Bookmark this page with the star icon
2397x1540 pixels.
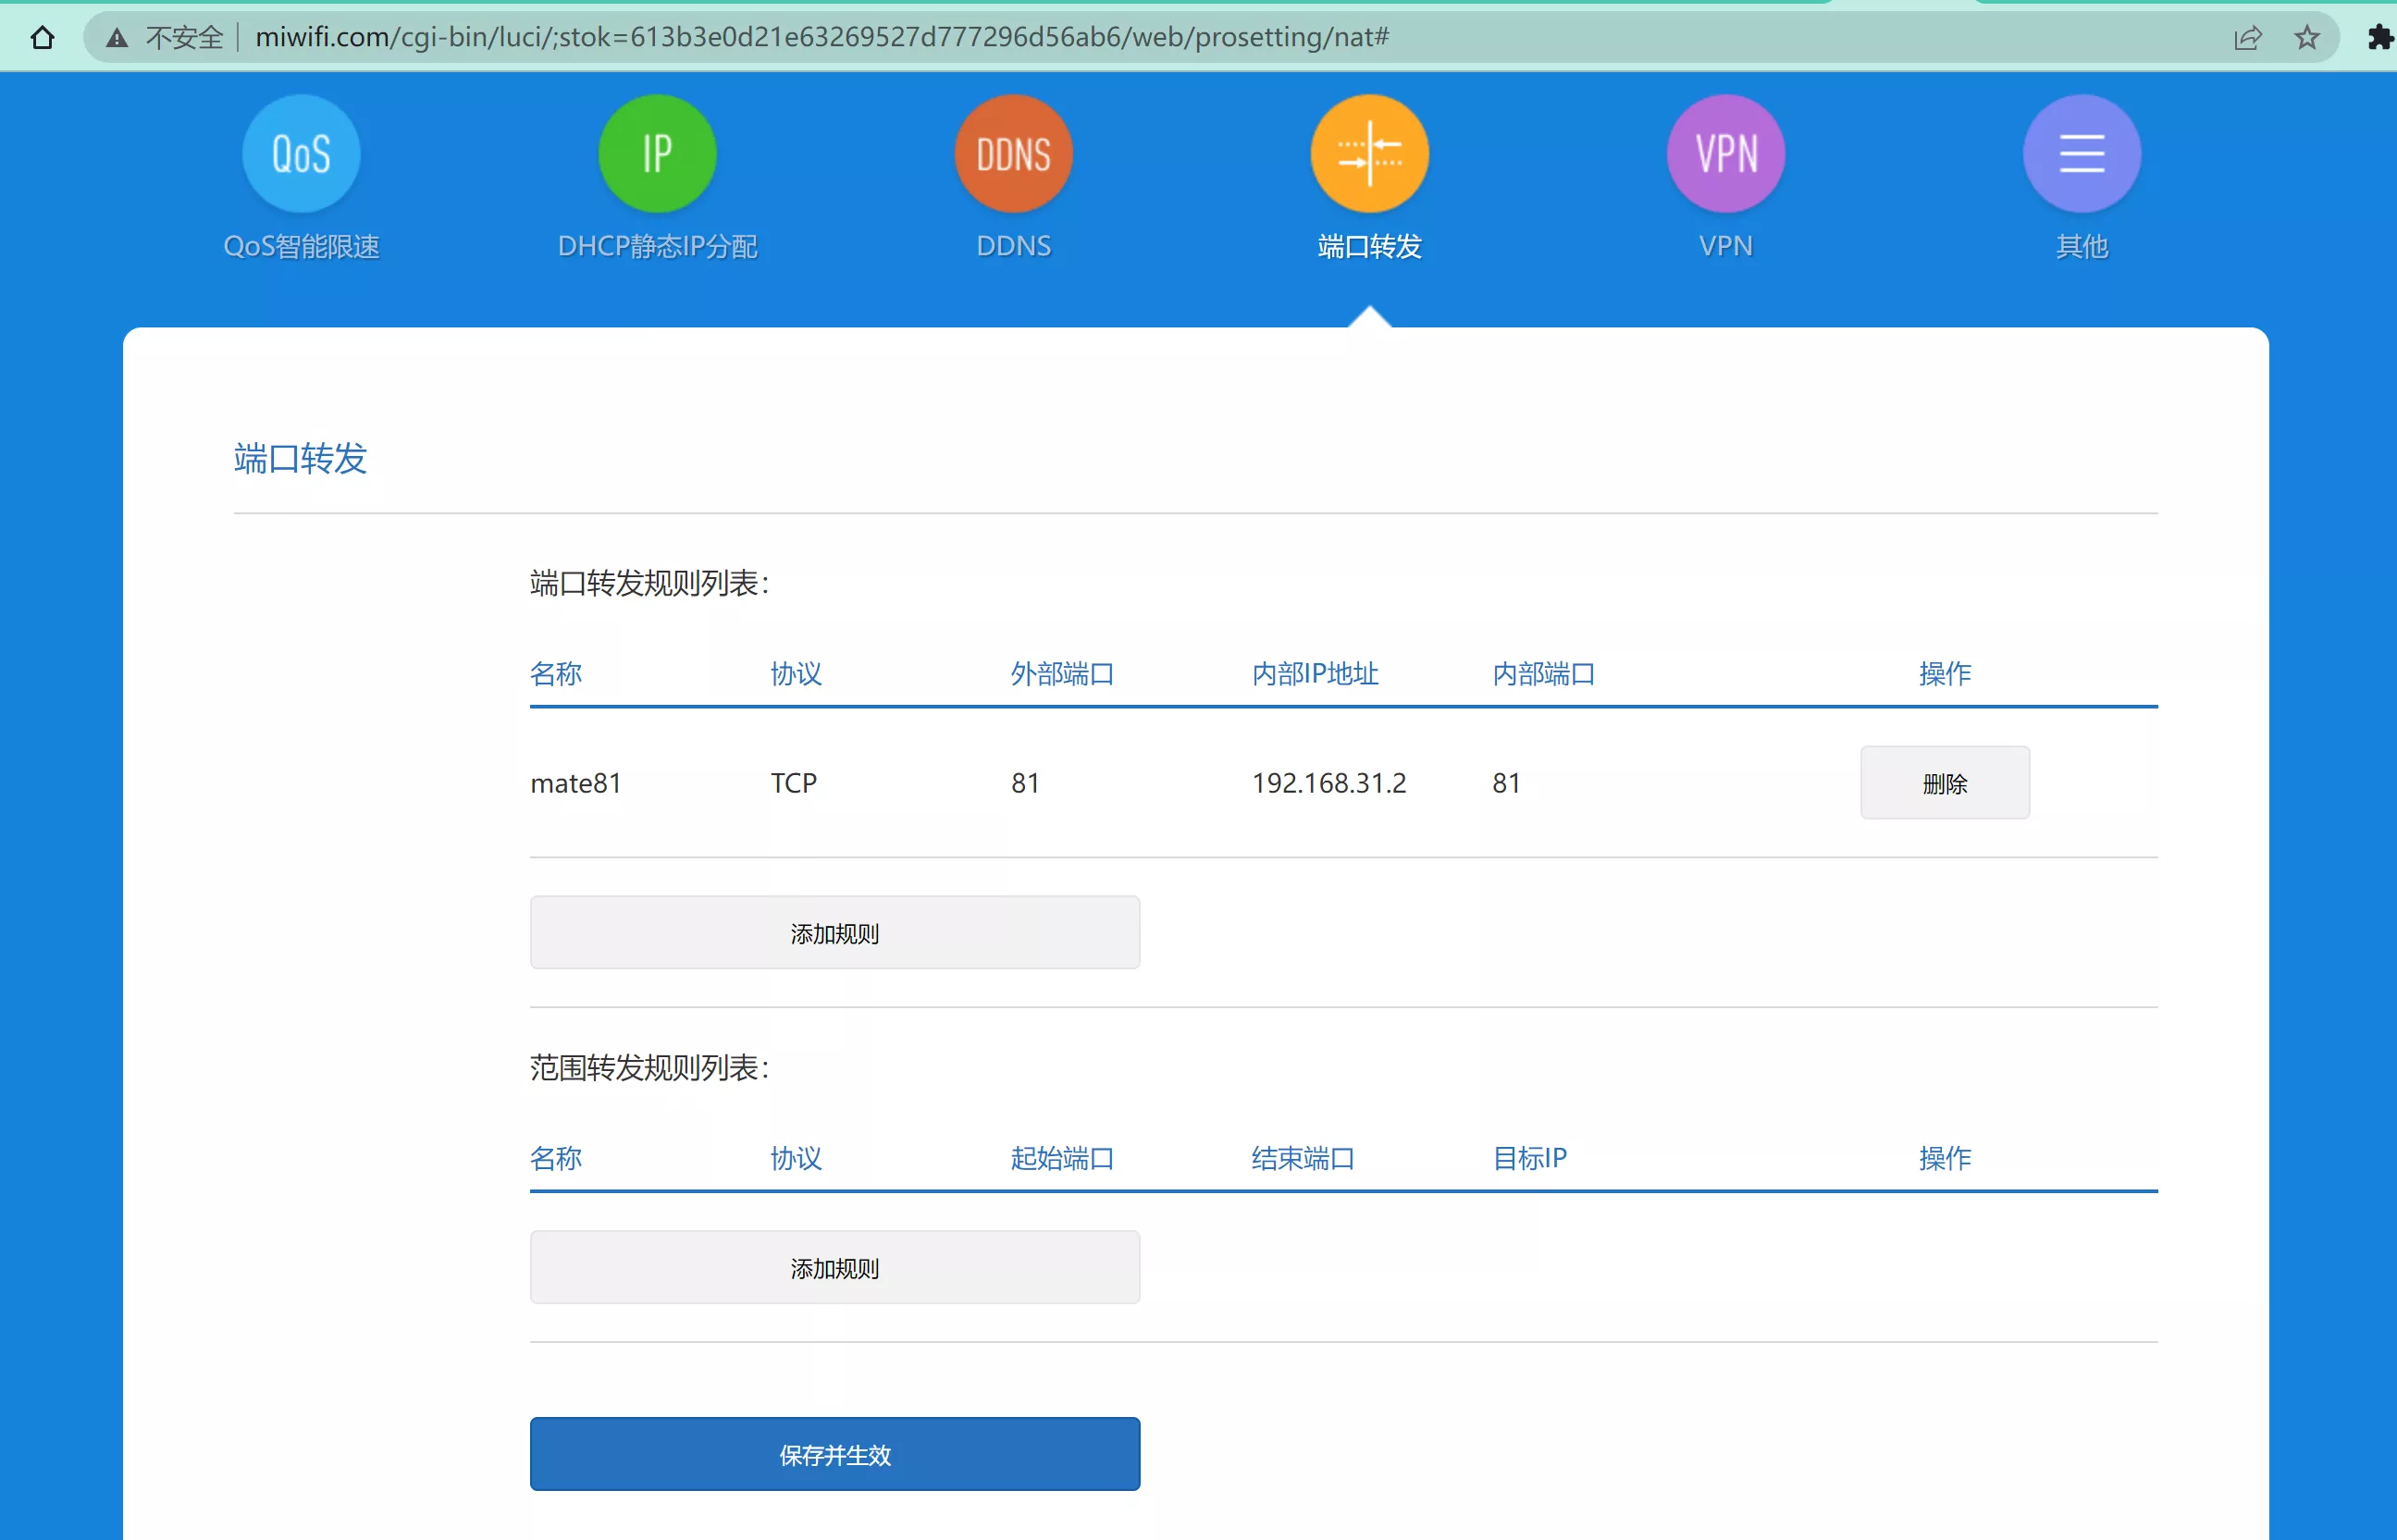click(x=2306, y=38)
